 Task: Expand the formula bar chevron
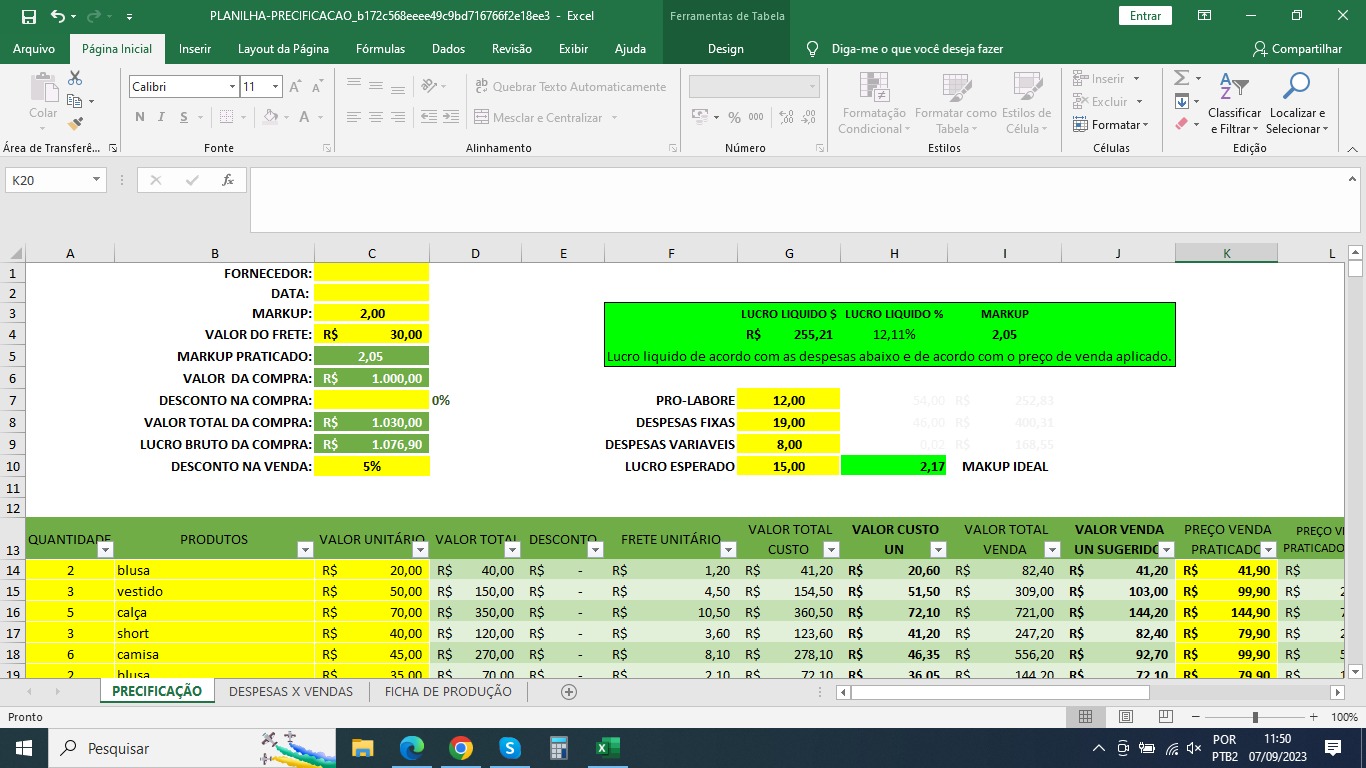click(1351, 179)
